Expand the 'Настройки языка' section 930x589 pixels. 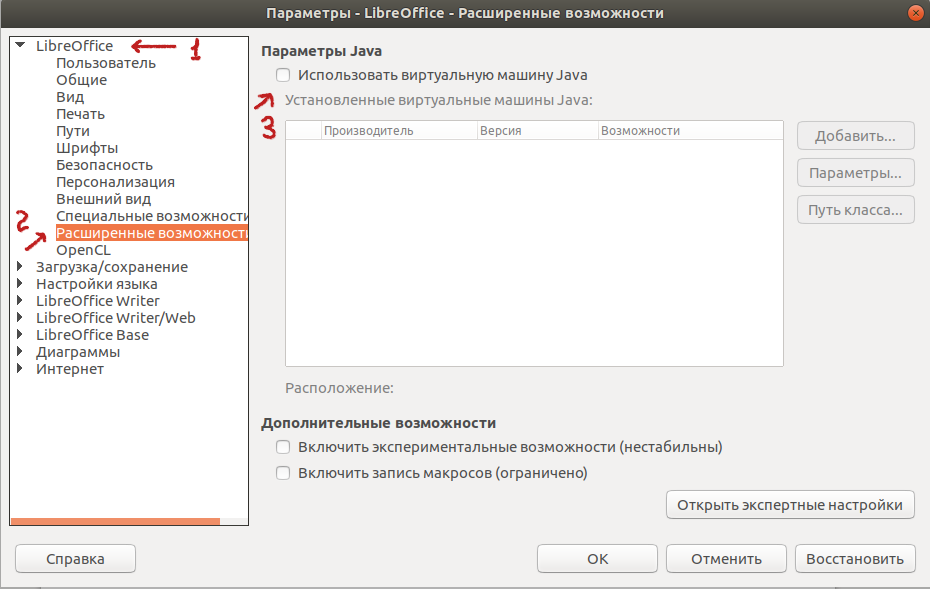(x=18, y=283)
